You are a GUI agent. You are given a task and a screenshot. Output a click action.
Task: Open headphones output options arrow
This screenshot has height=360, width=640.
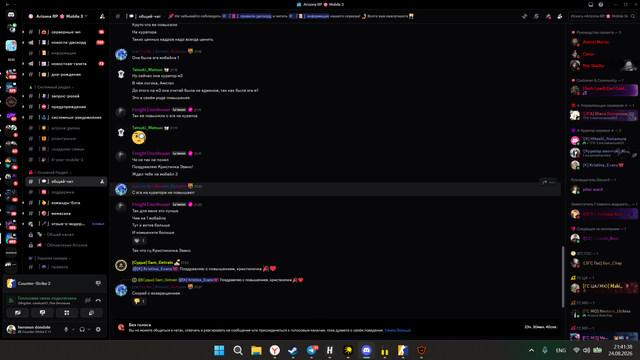pyautogui.click(x=89, y=329)
